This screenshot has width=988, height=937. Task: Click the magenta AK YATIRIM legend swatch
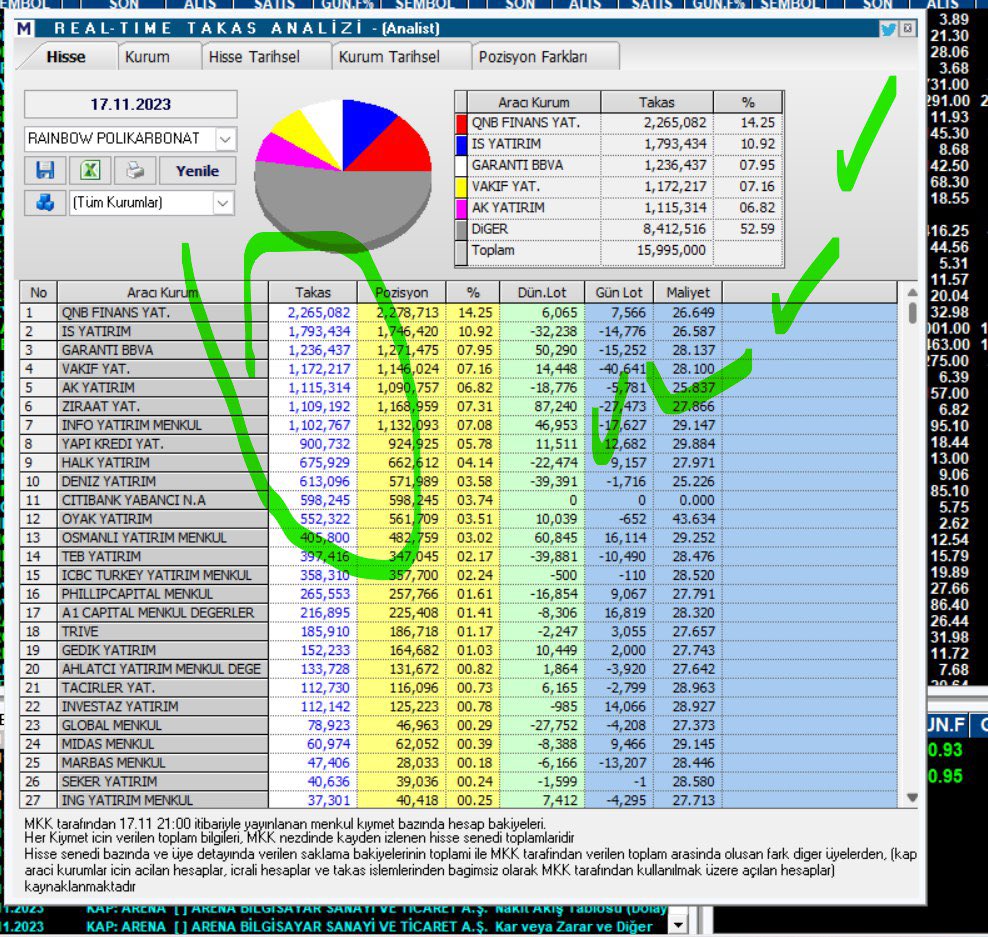[x=461, y=208]
